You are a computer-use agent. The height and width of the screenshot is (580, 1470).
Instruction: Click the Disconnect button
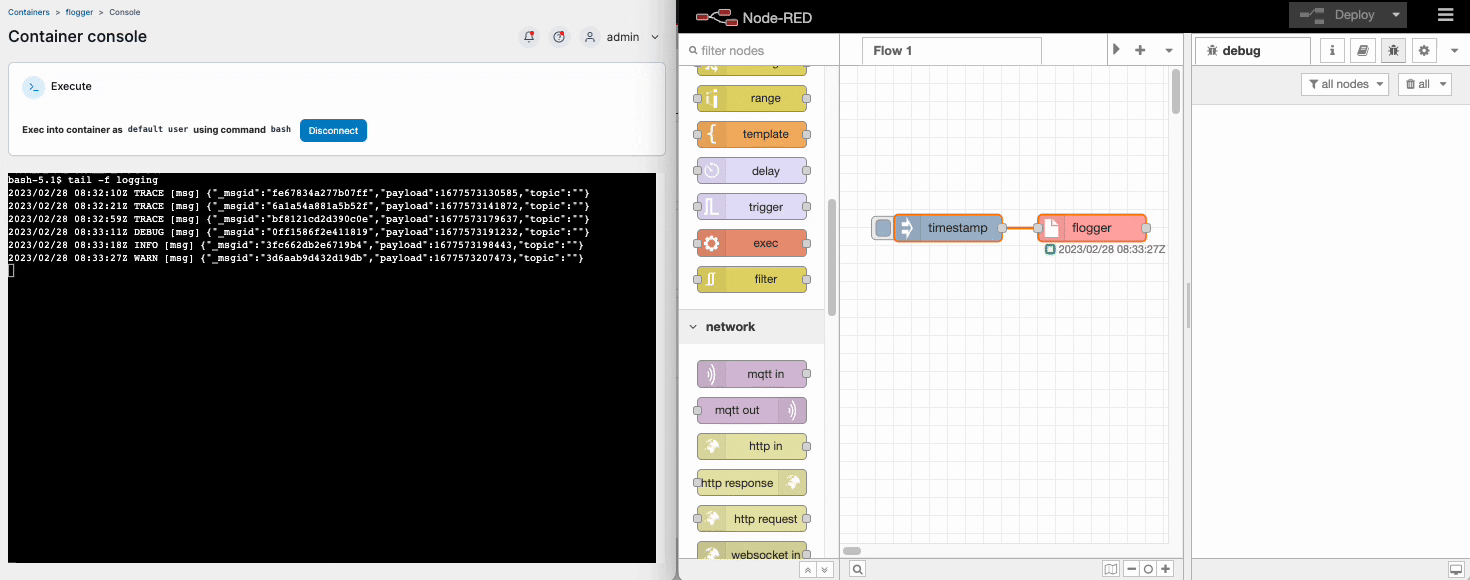pos(333,130)
